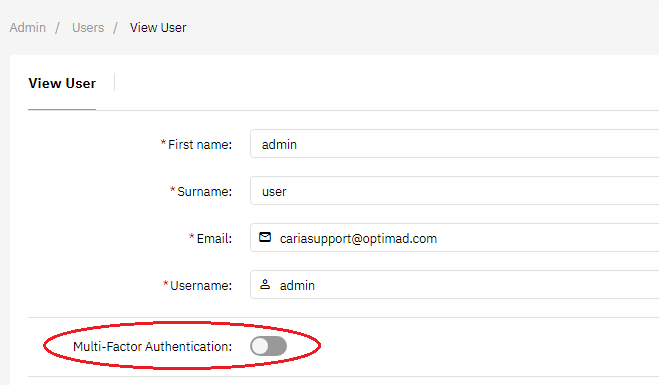Click the First name label

(200, 145)
